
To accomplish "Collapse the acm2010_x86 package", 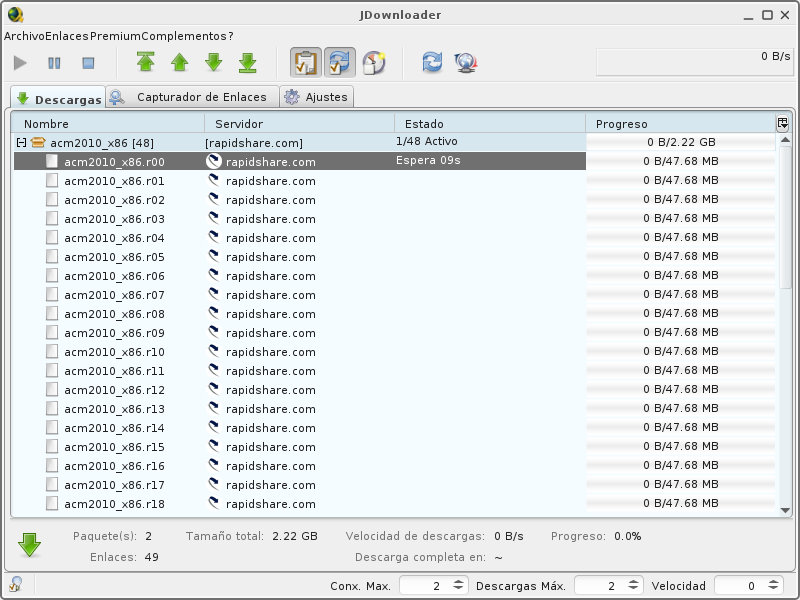I will 21,142.
